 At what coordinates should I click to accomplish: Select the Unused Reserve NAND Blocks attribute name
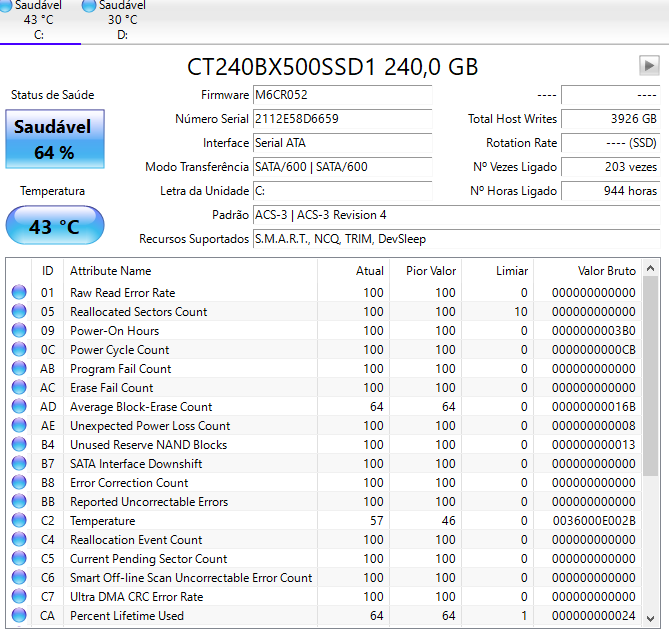148,445
